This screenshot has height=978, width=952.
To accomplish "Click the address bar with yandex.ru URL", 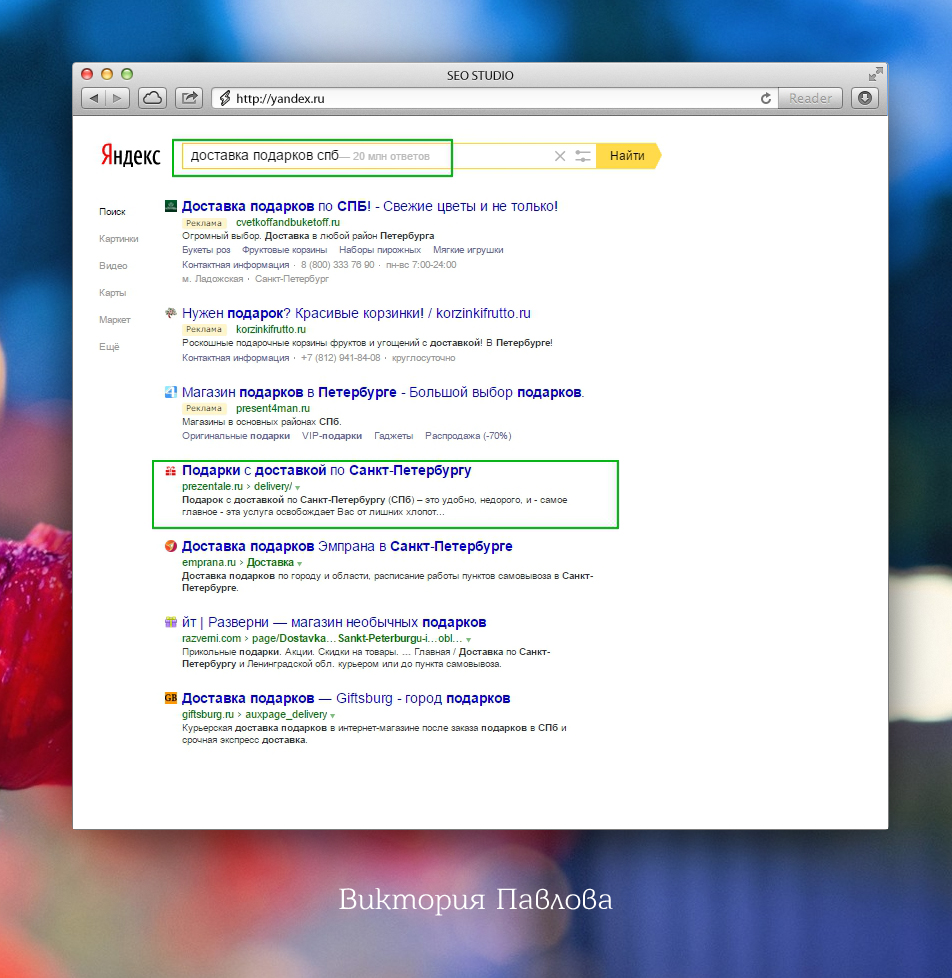I will pos(494,98).
